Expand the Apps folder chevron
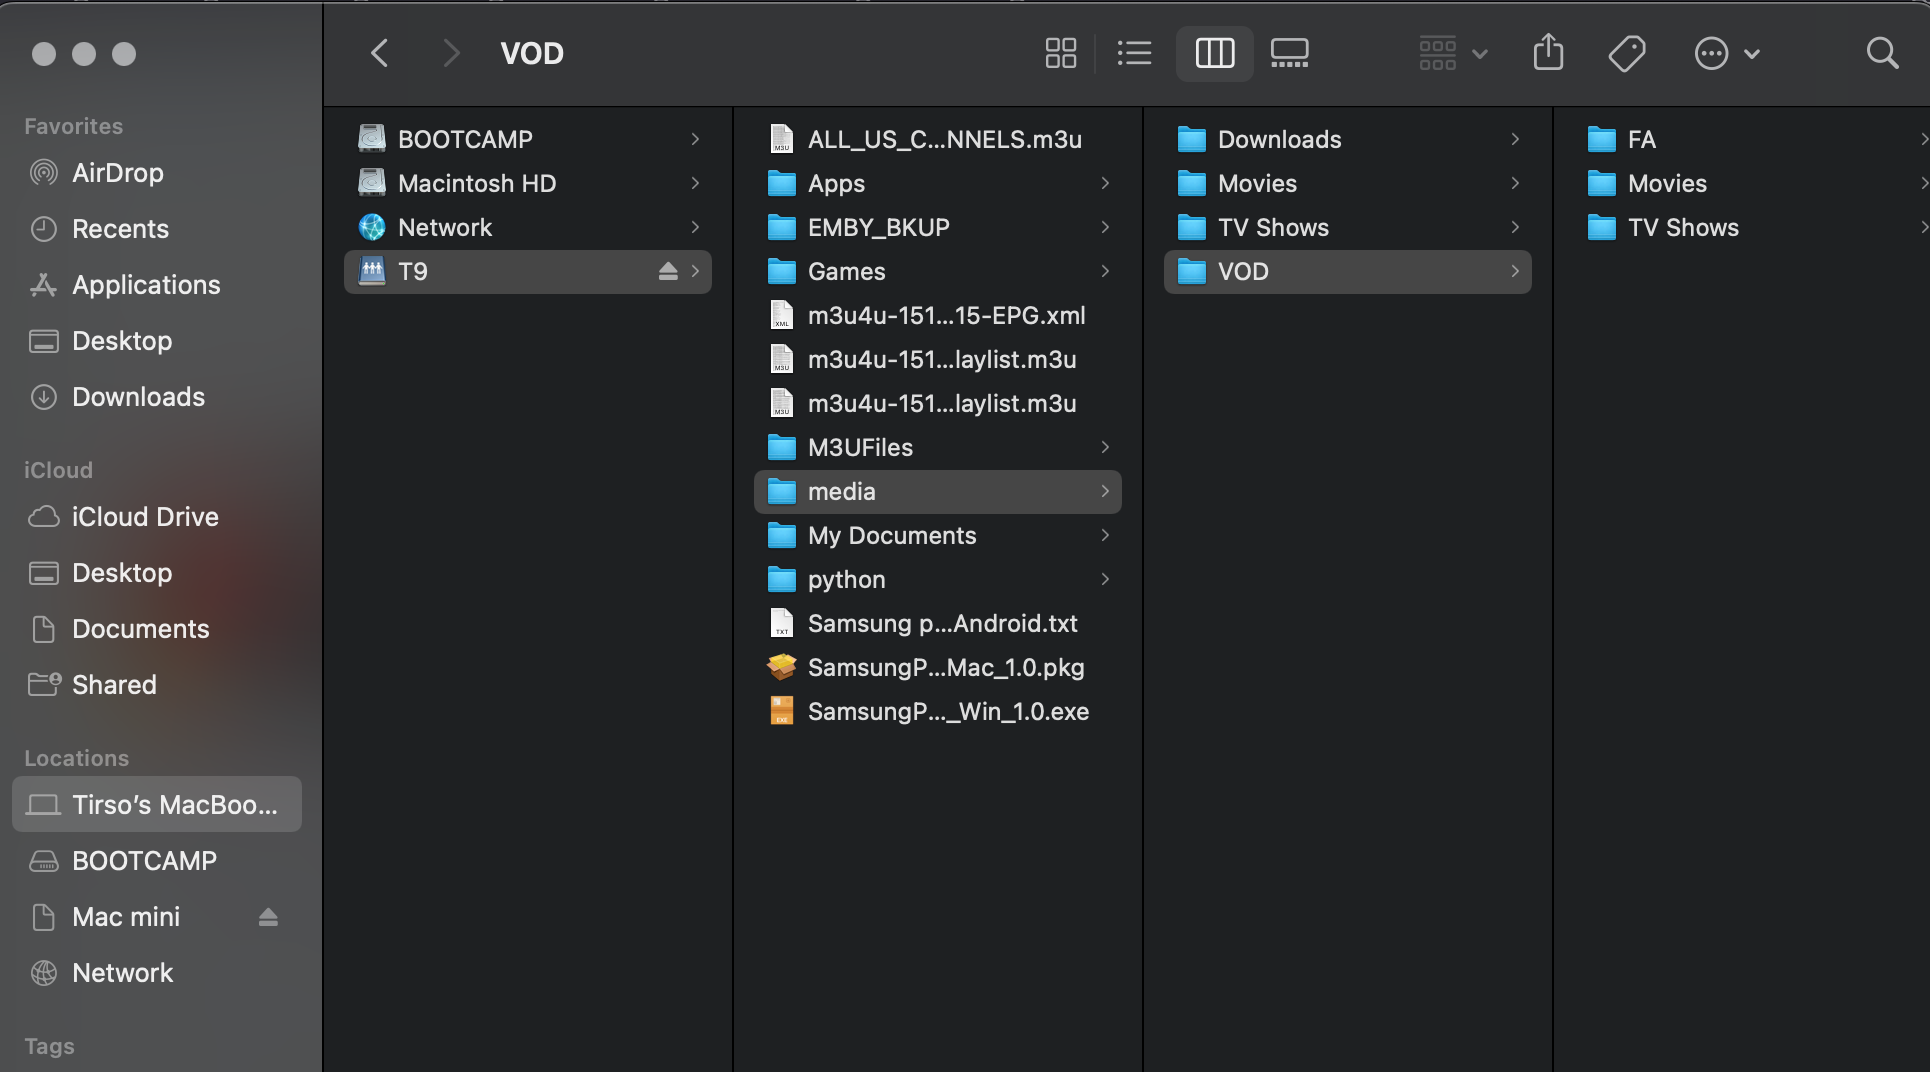Screen dimensions: 1930x1072 tap(1105, 183)
